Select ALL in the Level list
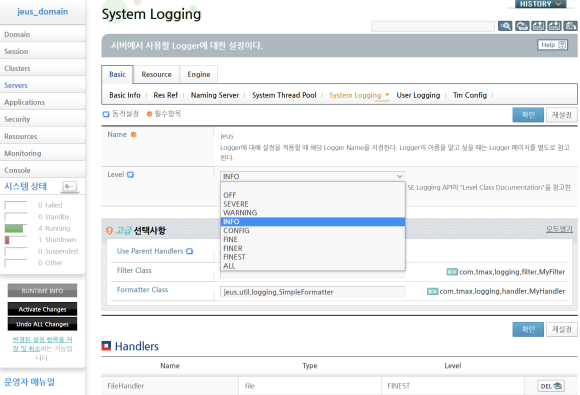580x395 pixels. 313,266
